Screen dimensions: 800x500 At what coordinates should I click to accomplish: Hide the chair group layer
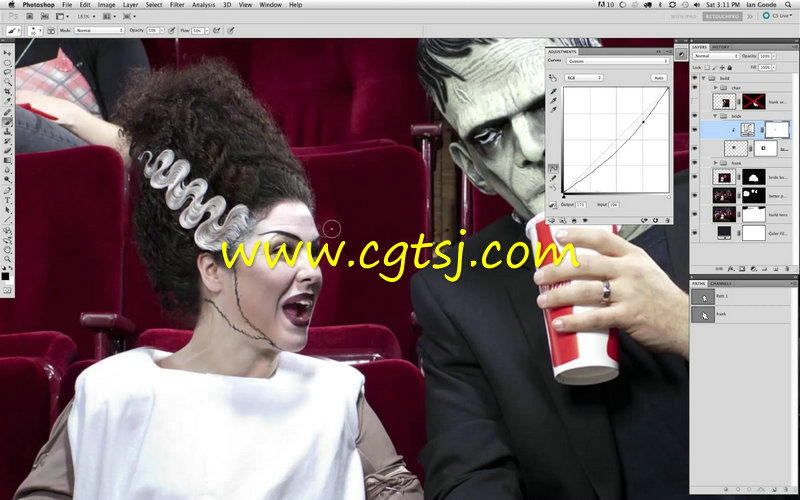pos(694,88)
